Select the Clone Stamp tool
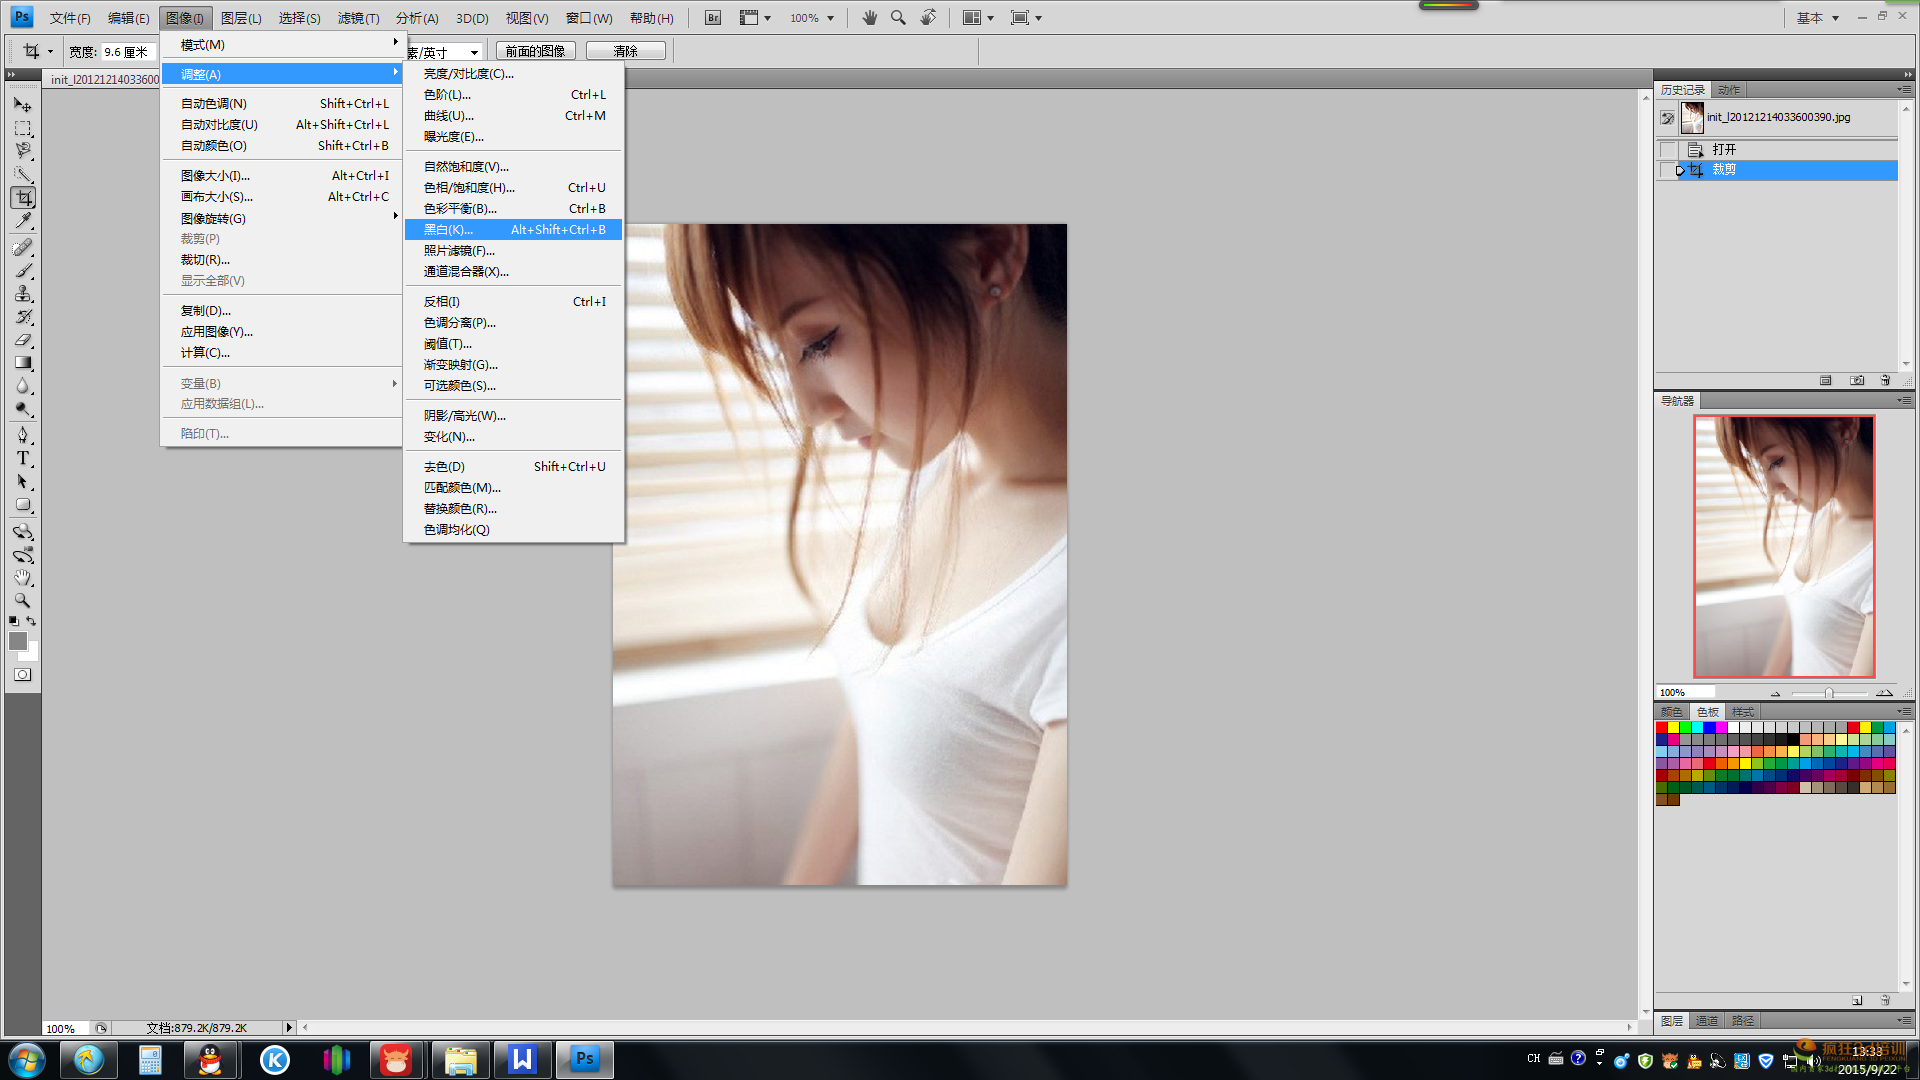The image size is (1920, 1080). (22, 294)
